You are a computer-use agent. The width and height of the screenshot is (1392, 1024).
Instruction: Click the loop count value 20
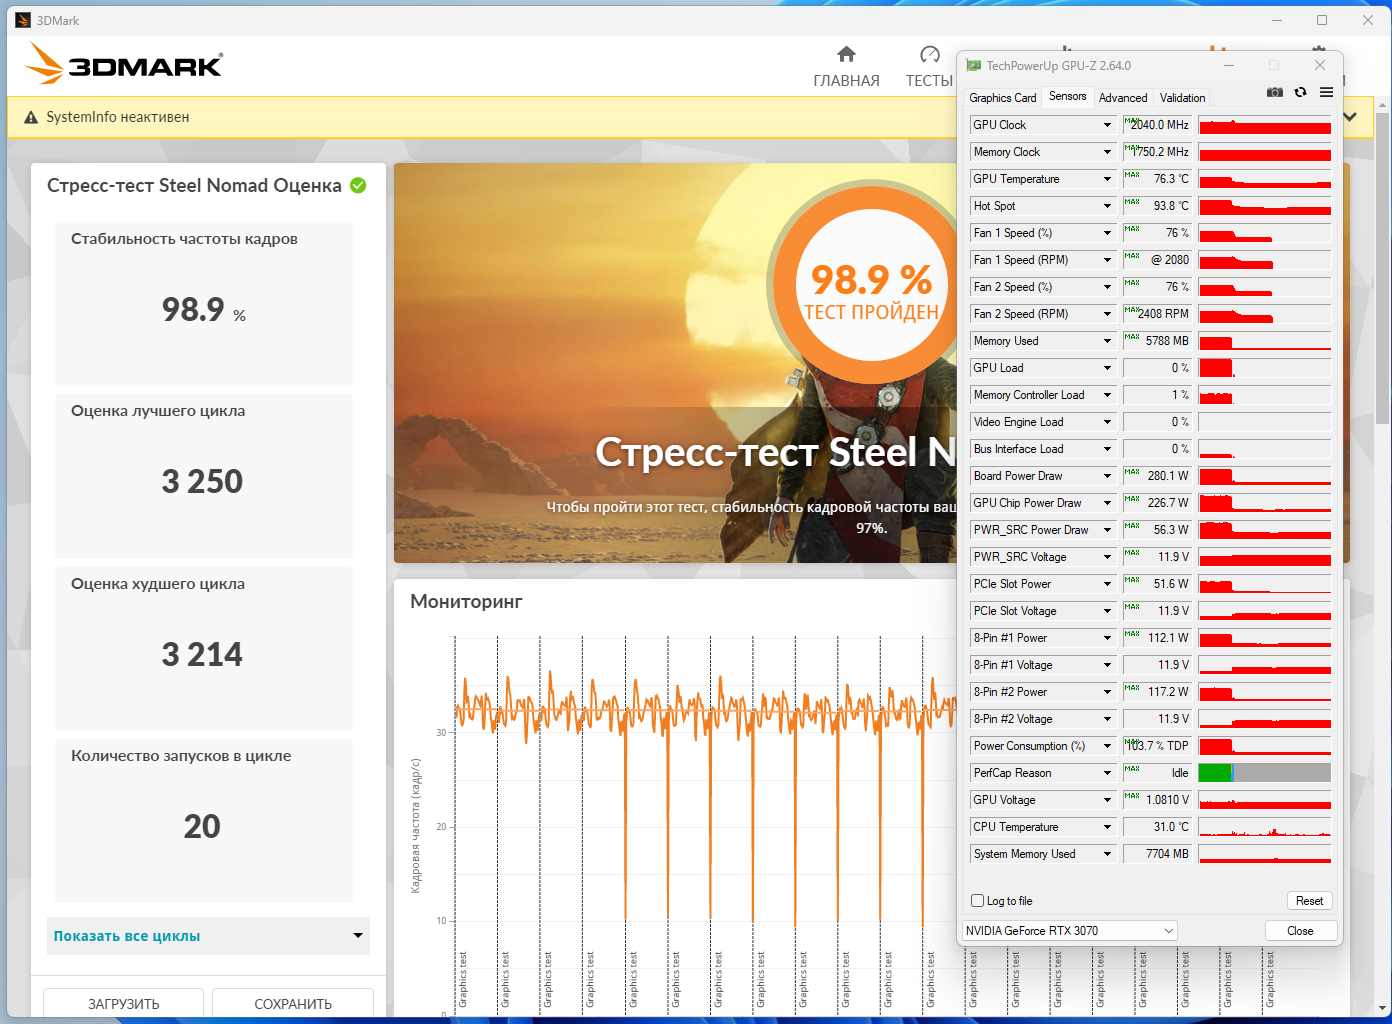pos(202,827)
